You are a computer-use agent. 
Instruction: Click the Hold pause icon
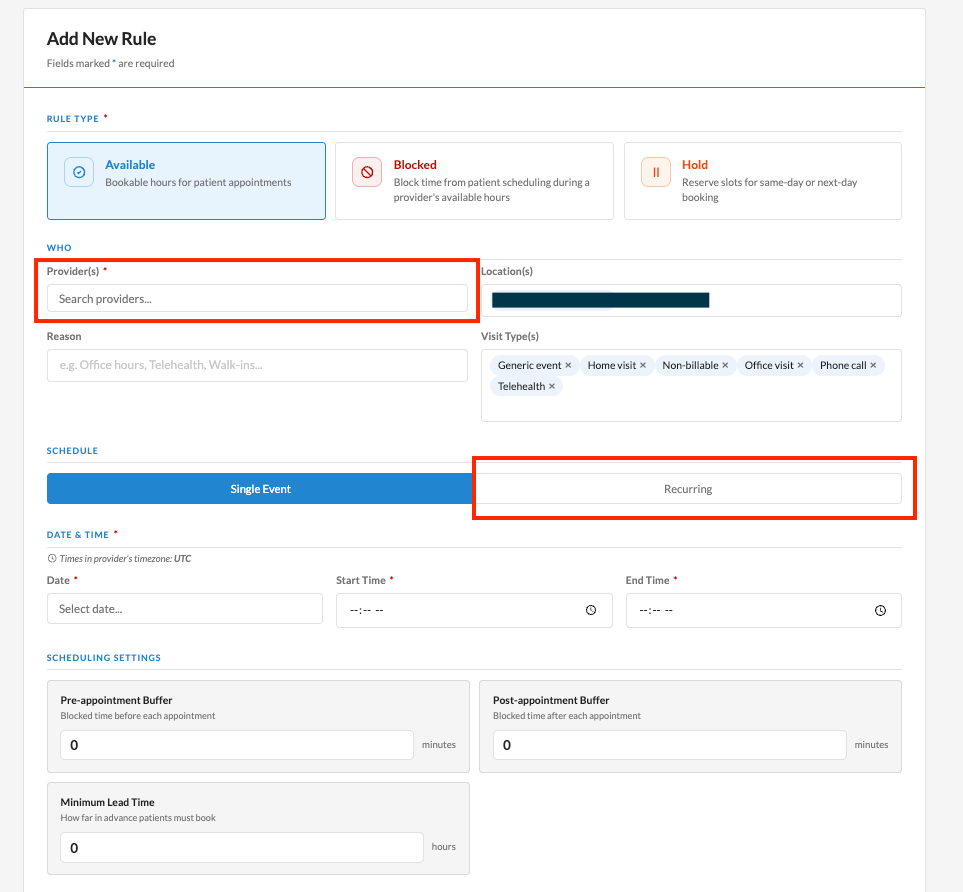pyautogui.click(x=656, y=173)
